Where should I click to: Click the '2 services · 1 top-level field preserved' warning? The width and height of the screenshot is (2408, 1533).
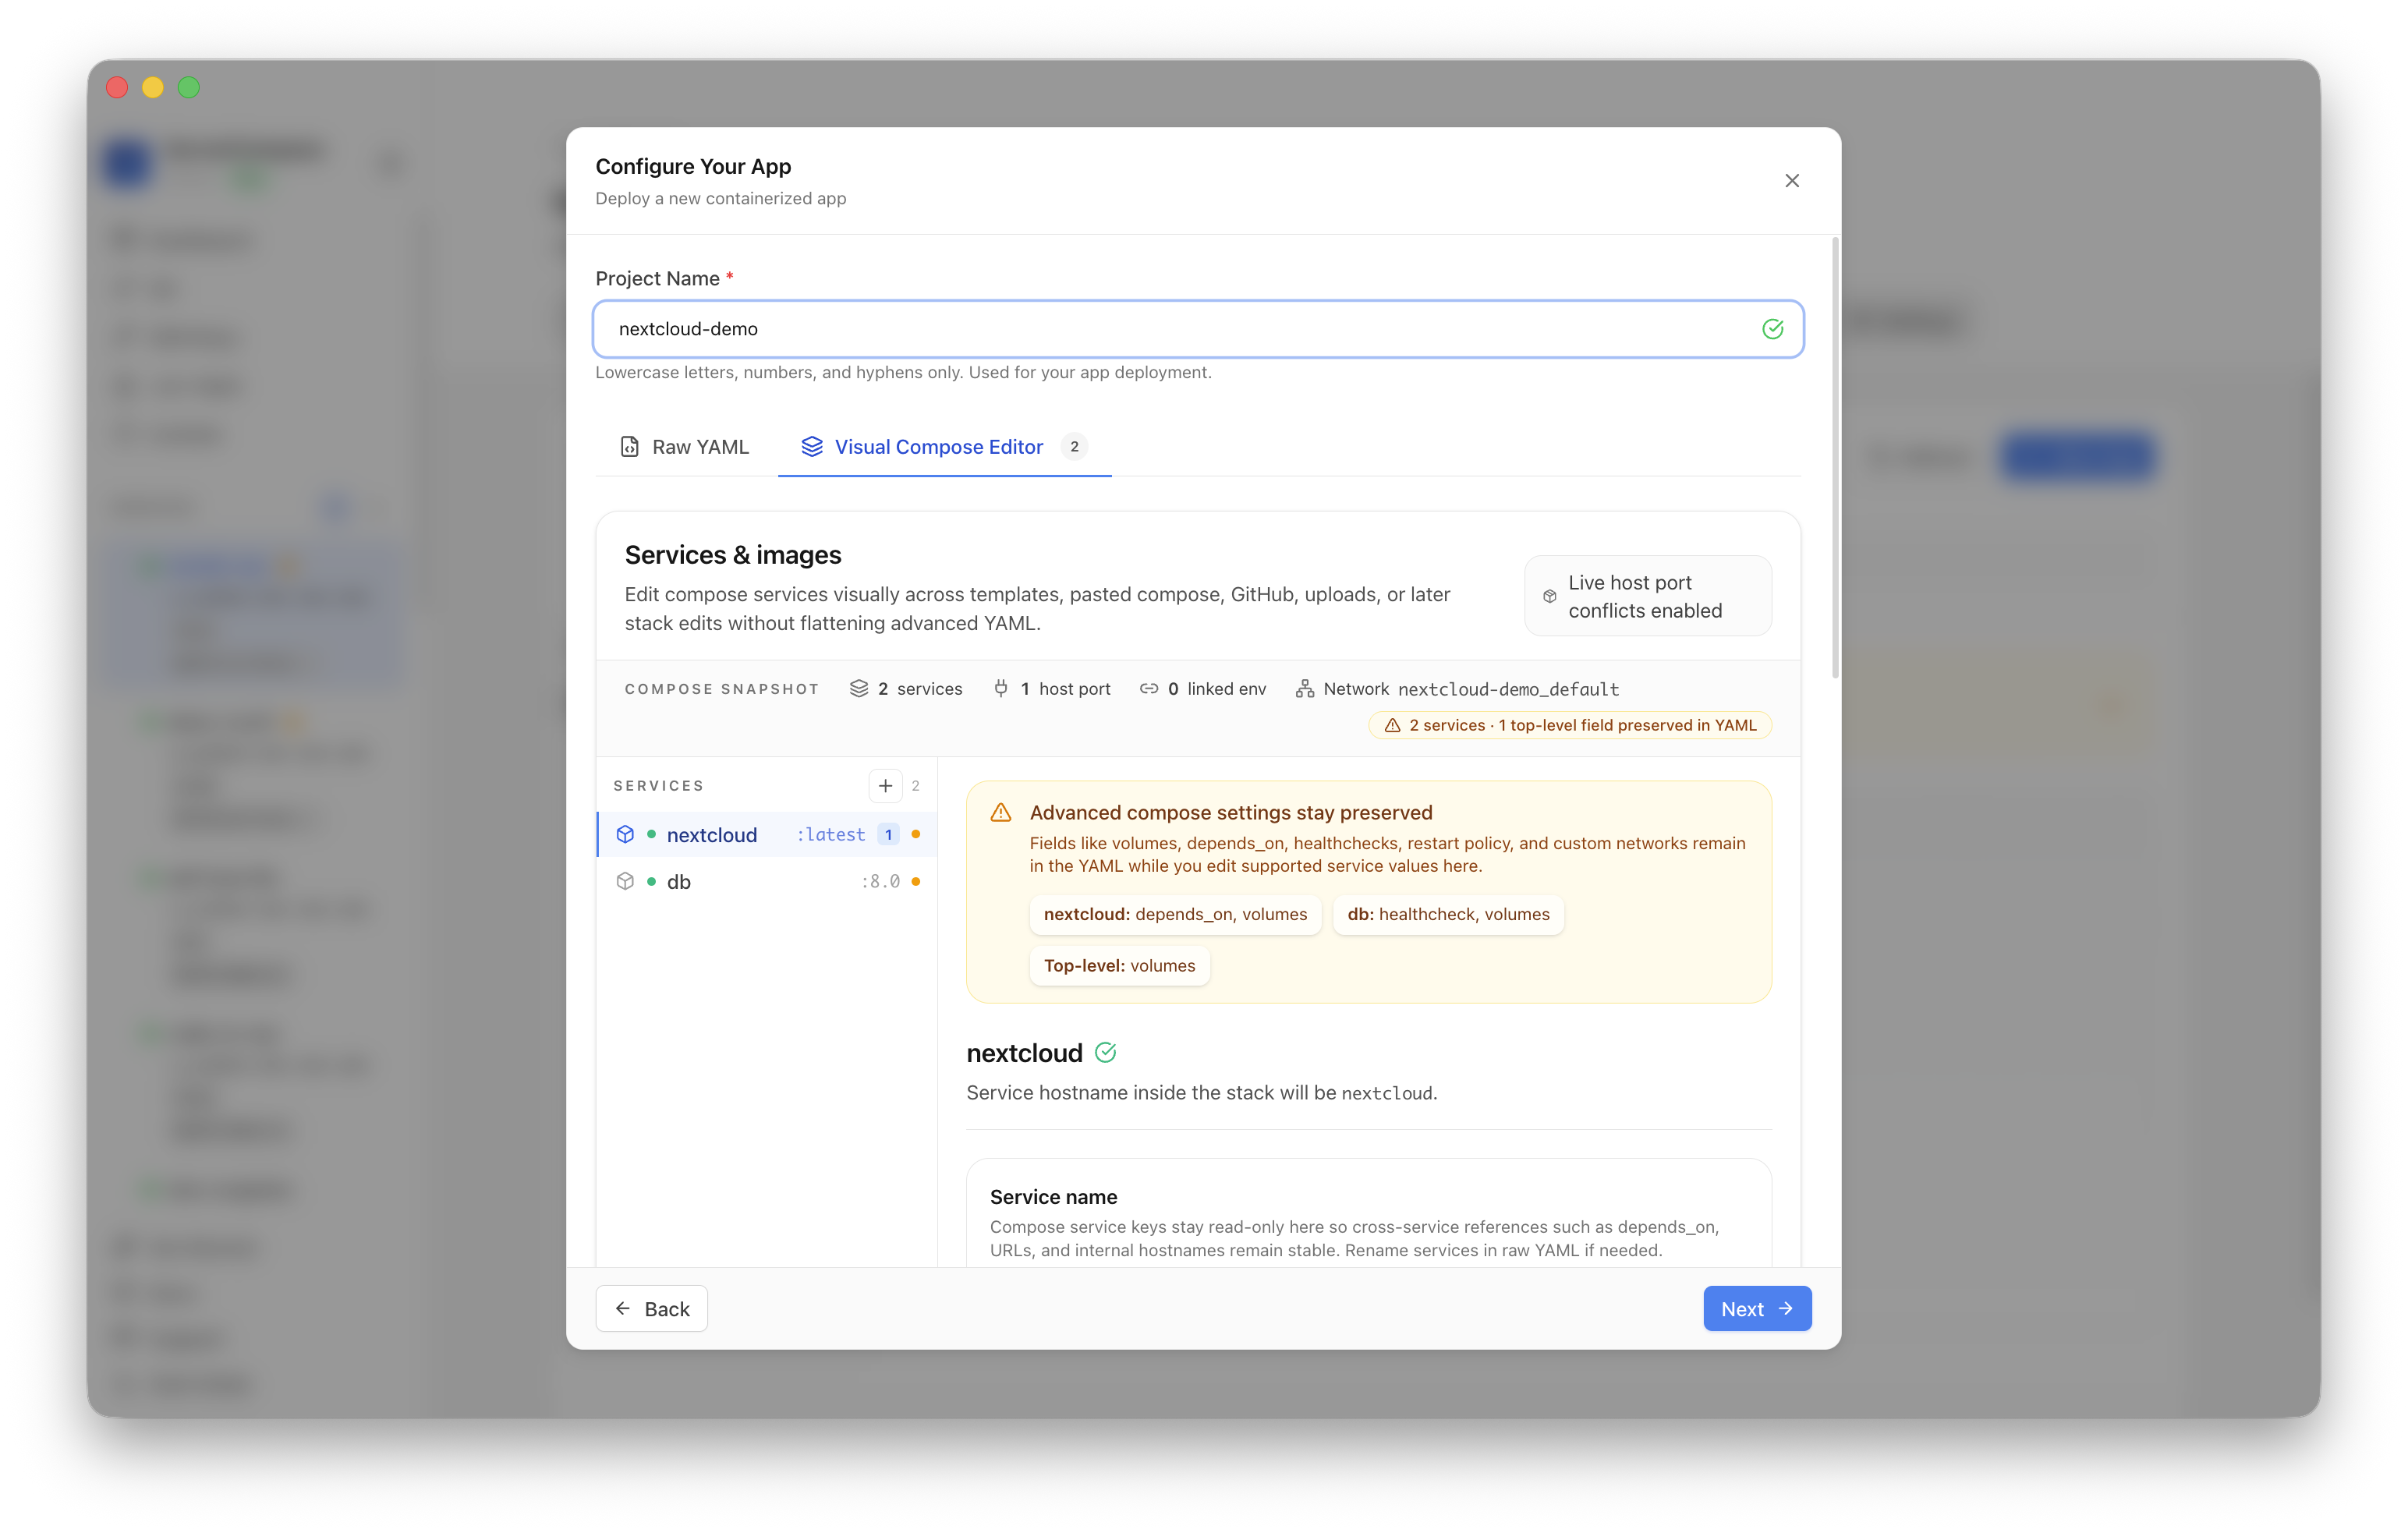click(1569, 726)
